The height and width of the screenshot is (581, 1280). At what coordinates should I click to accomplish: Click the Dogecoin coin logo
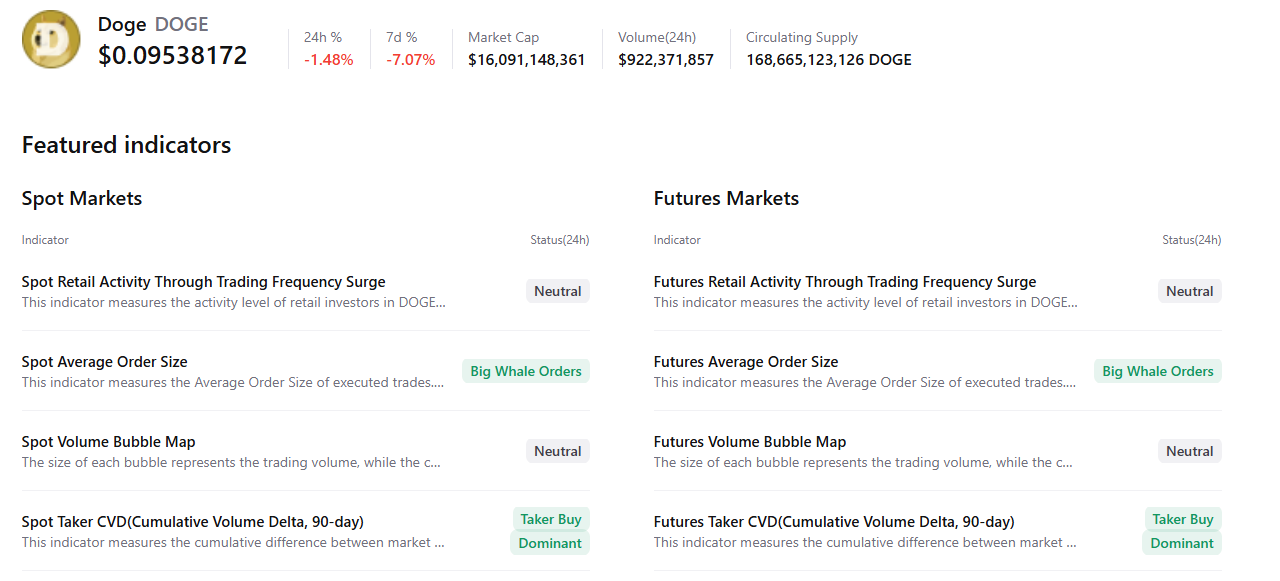(50, 41)
